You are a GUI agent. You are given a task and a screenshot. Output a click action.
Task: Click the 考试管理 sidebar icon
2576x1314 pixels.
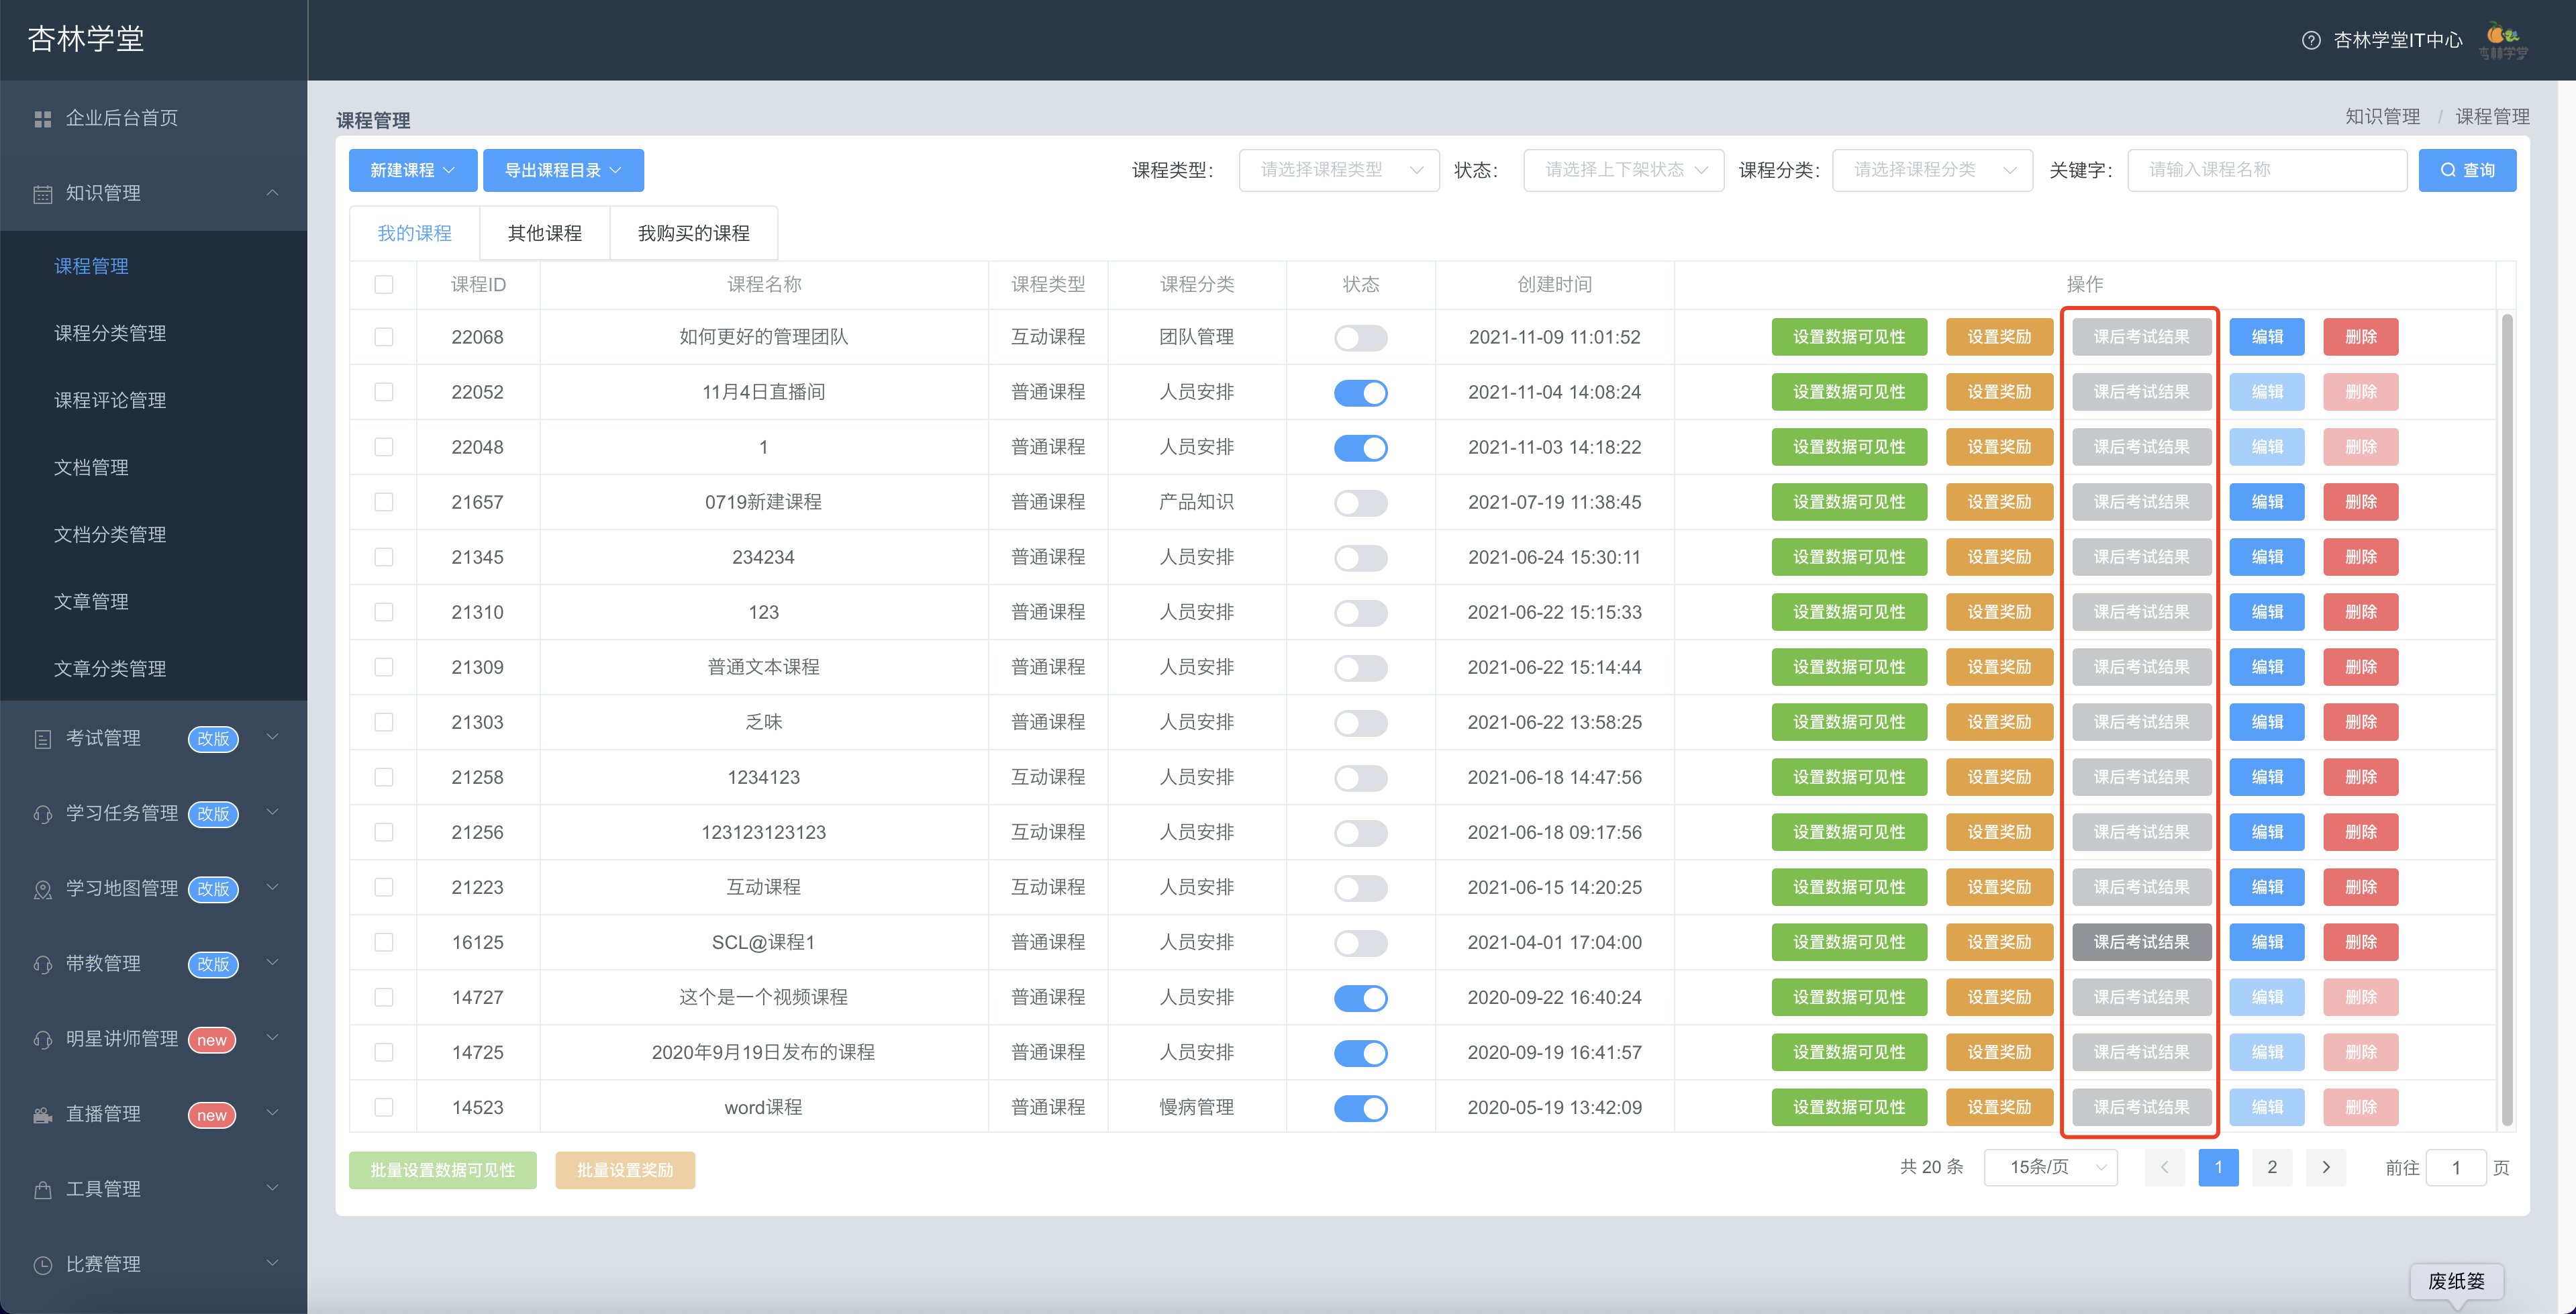[x=42, y=739]
